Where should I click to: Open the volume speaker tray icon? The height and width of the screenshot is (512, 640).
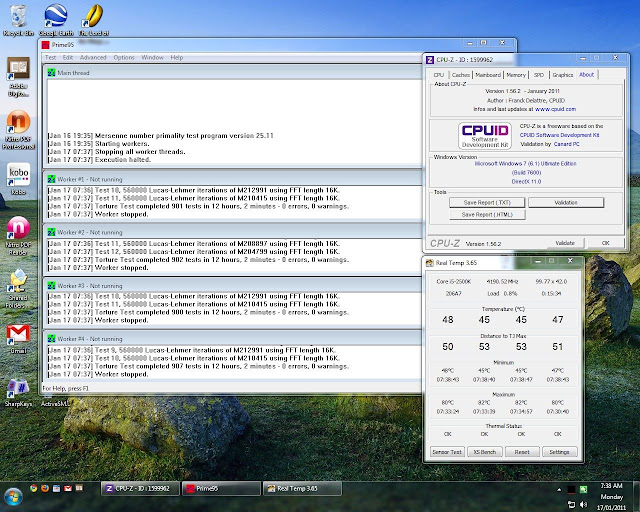584,505
